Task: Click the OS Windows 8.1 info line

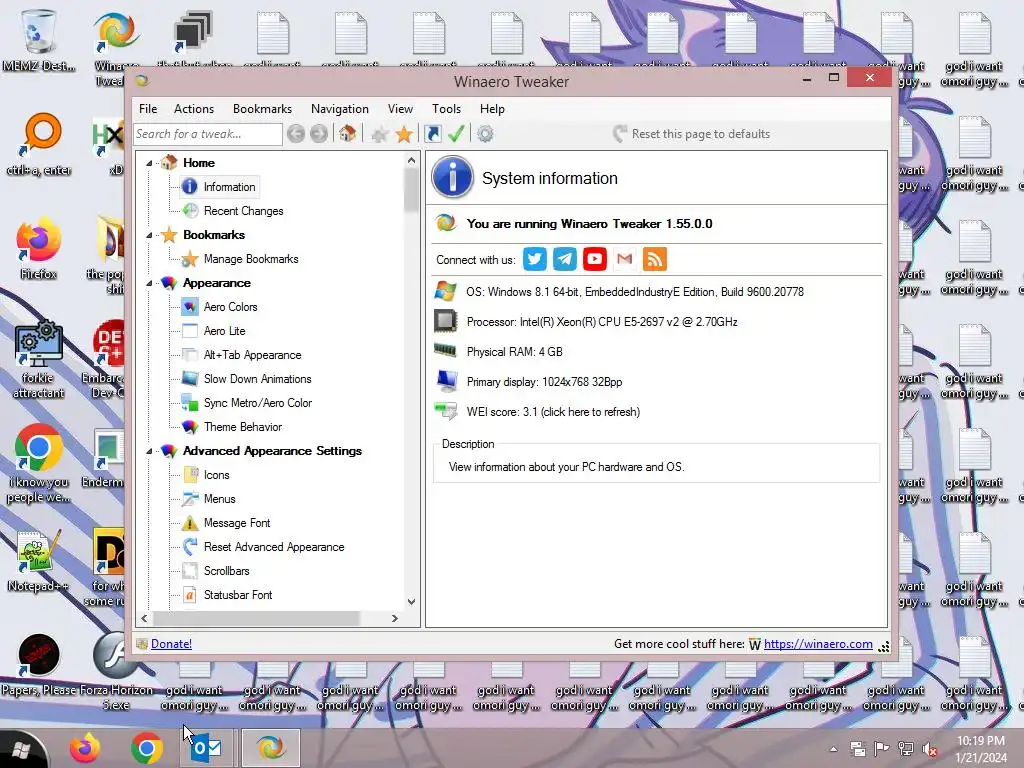Action: pyautogui.click(x=635, y=292)
